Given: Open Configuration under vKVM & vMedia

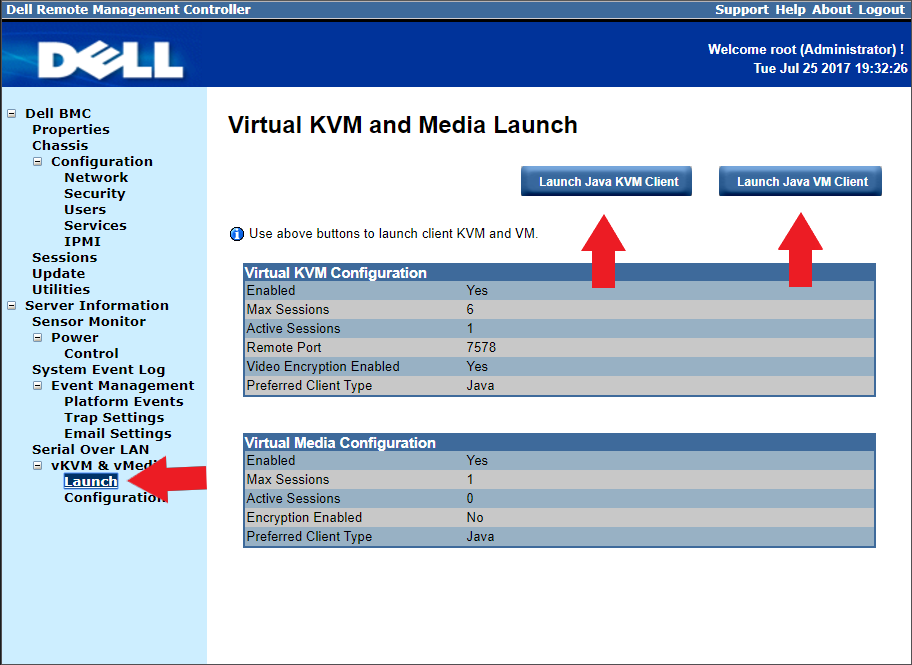Looking at the screenshot, I should tap(114, 497).
